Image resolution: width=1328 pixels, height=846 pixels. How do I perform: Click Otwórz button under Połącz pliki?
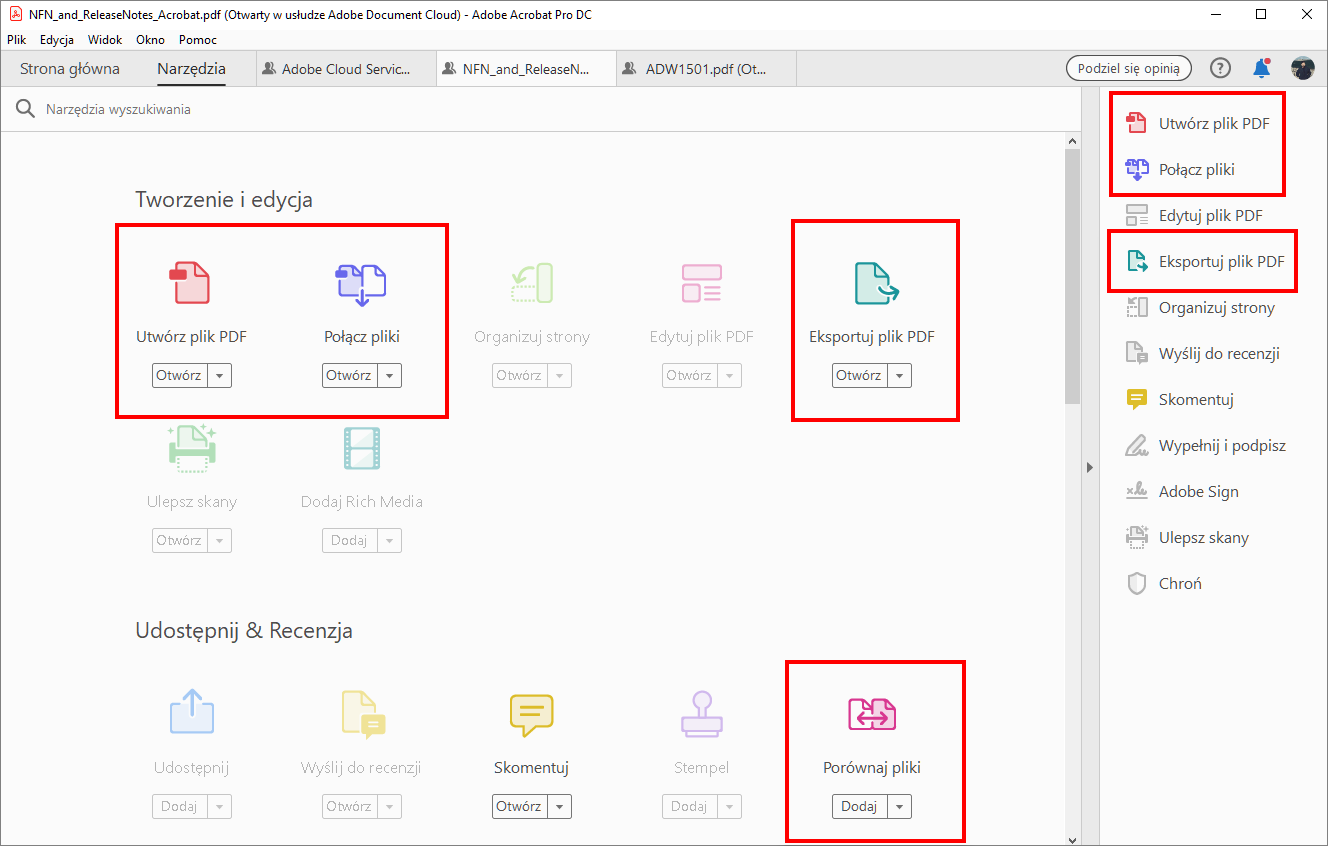(x=350, y=376)
